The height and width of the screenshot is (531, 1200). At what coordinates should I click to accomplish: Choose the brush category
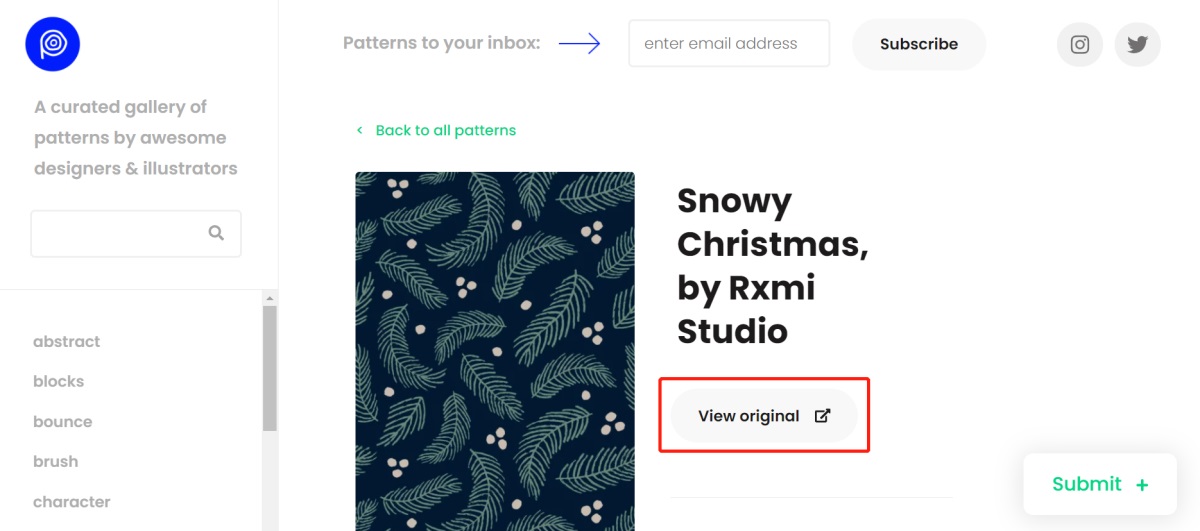(x=55, y=461)
